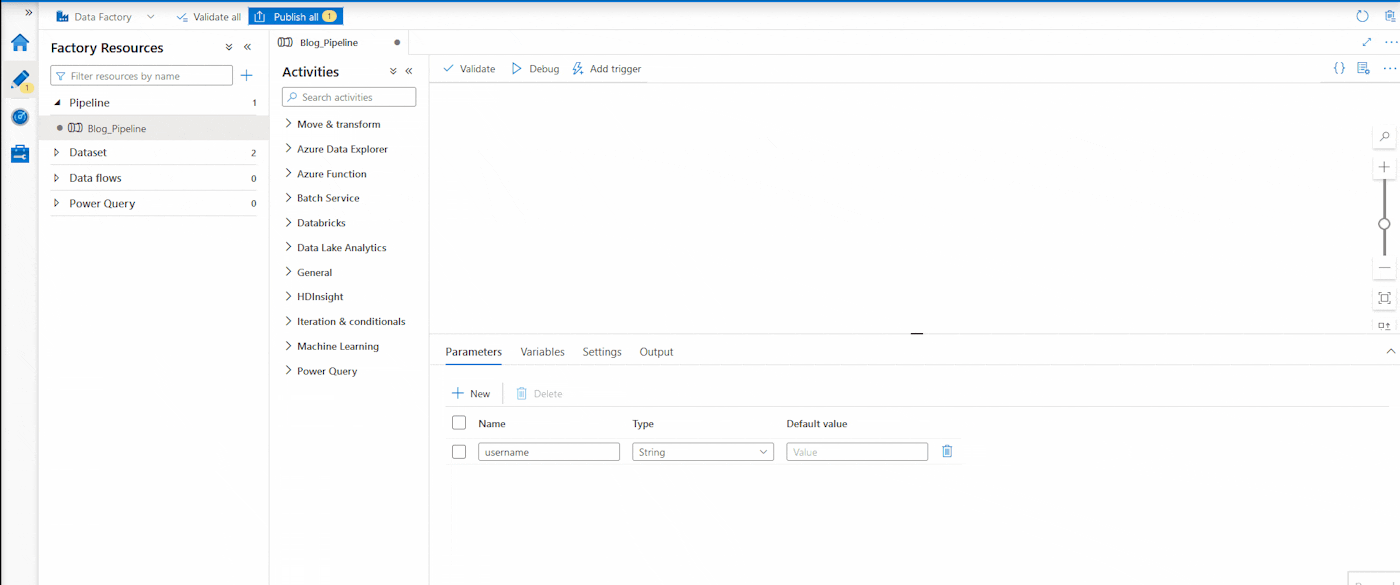Open the Monitor gauge hub
This screenshot has height=585, width=1400.
(20, 117)
